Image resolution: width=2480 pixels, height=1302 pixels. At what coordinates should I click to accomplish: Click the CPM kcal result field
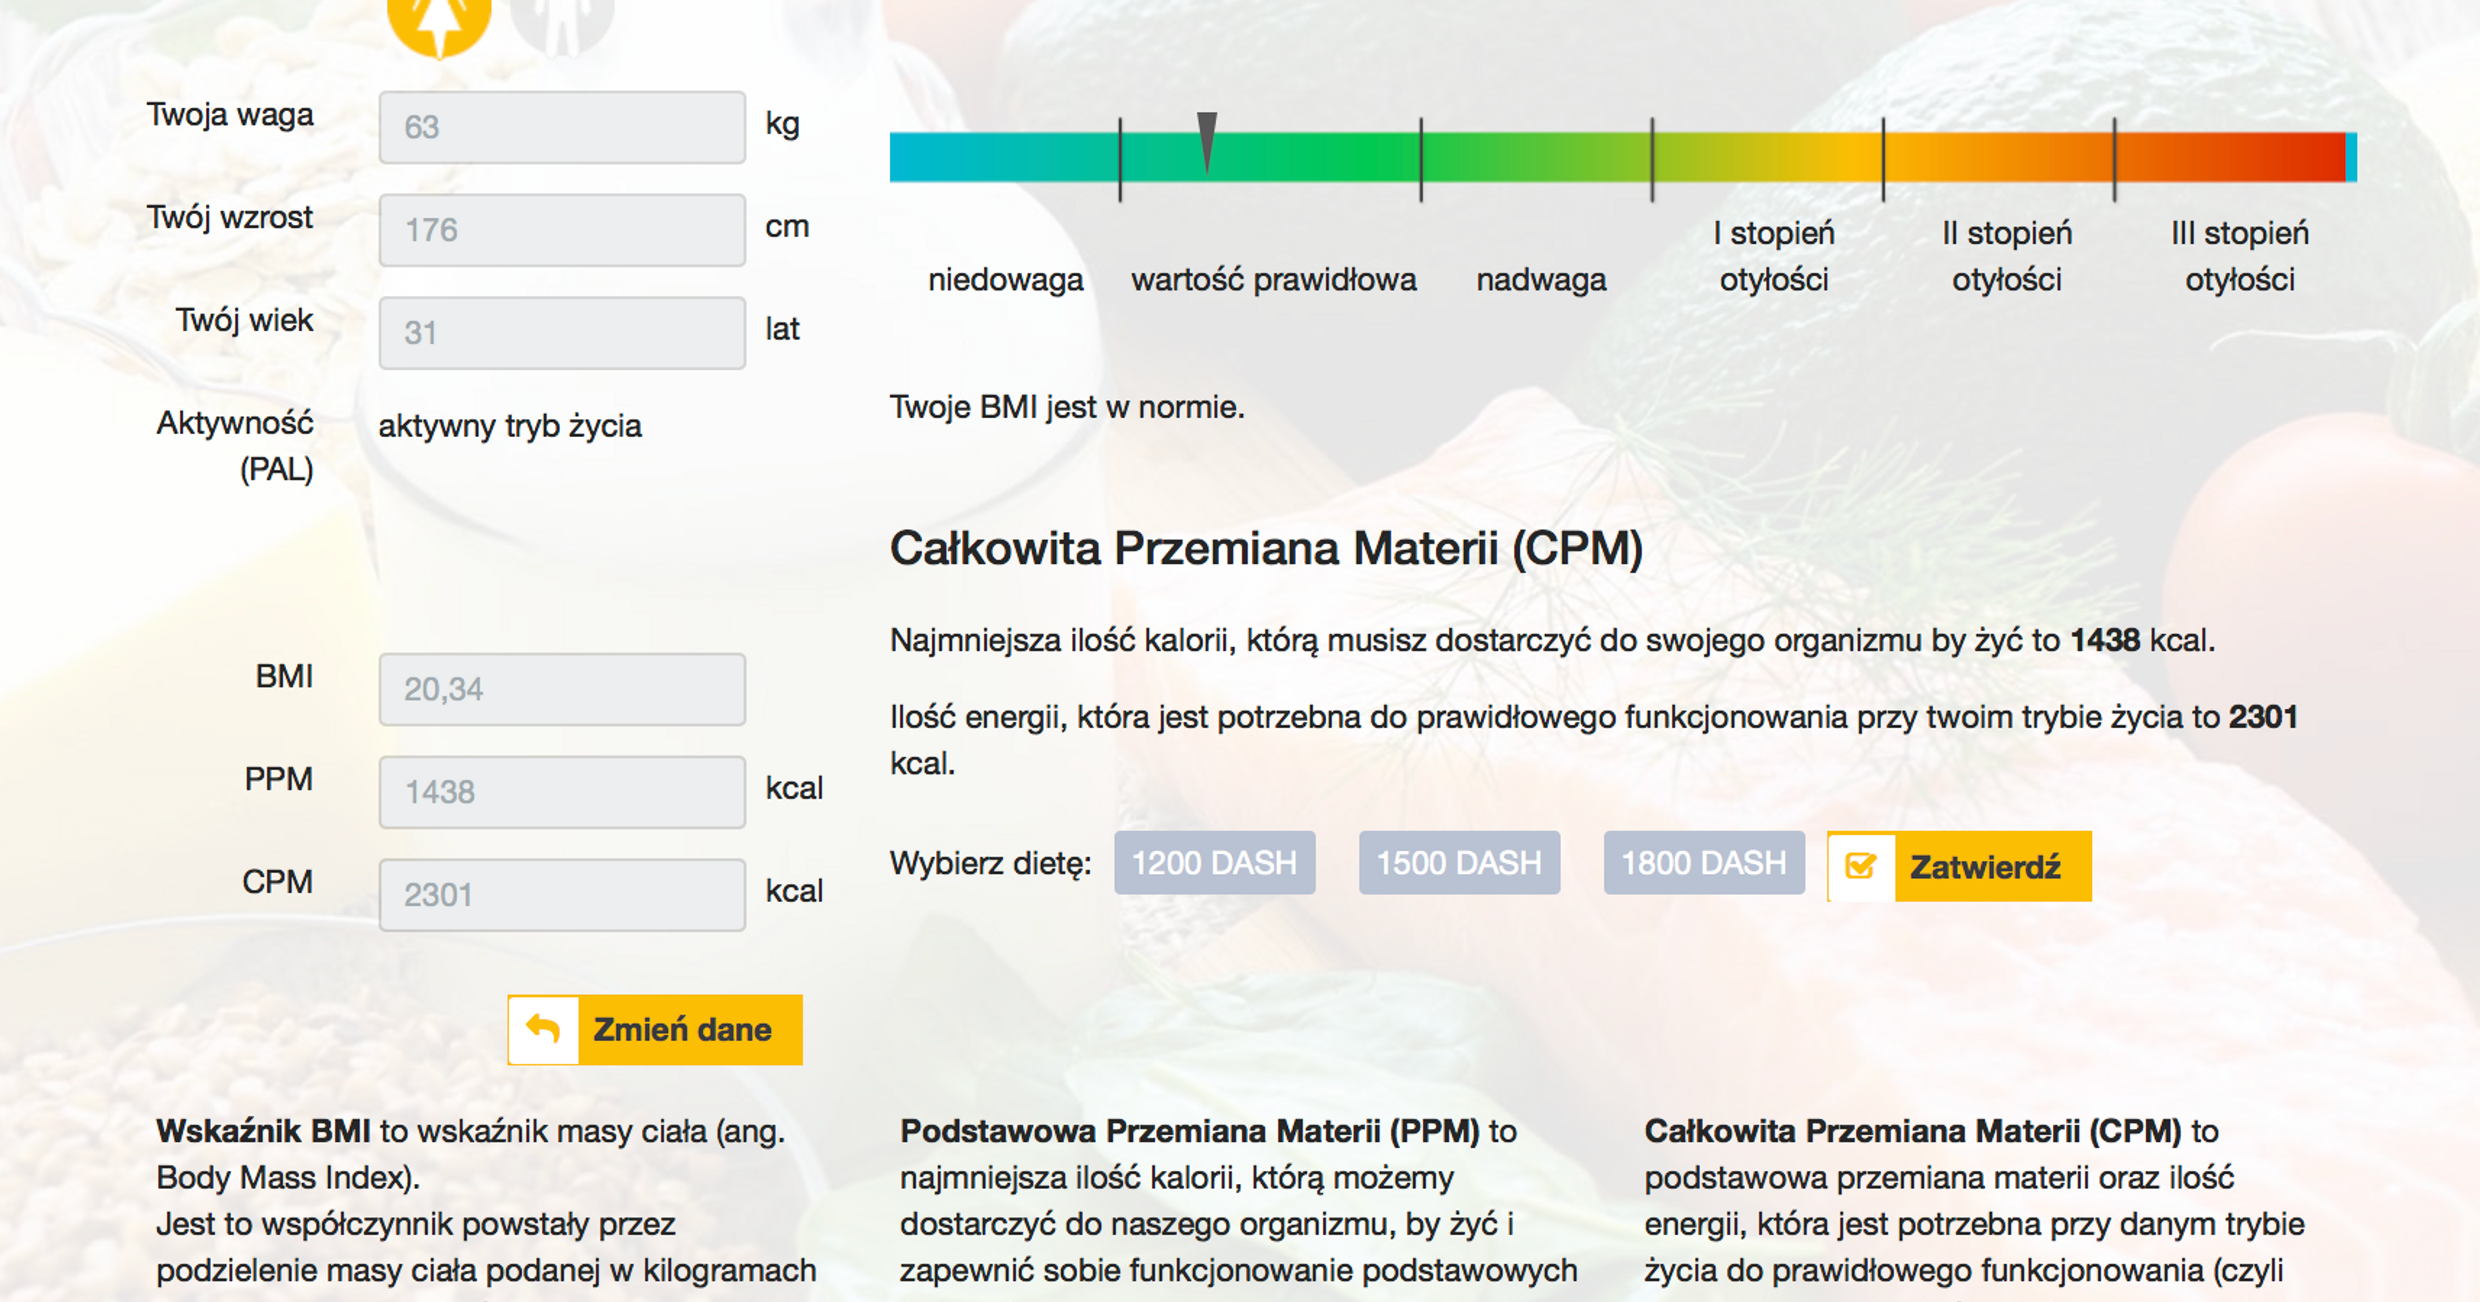(562, 895)
